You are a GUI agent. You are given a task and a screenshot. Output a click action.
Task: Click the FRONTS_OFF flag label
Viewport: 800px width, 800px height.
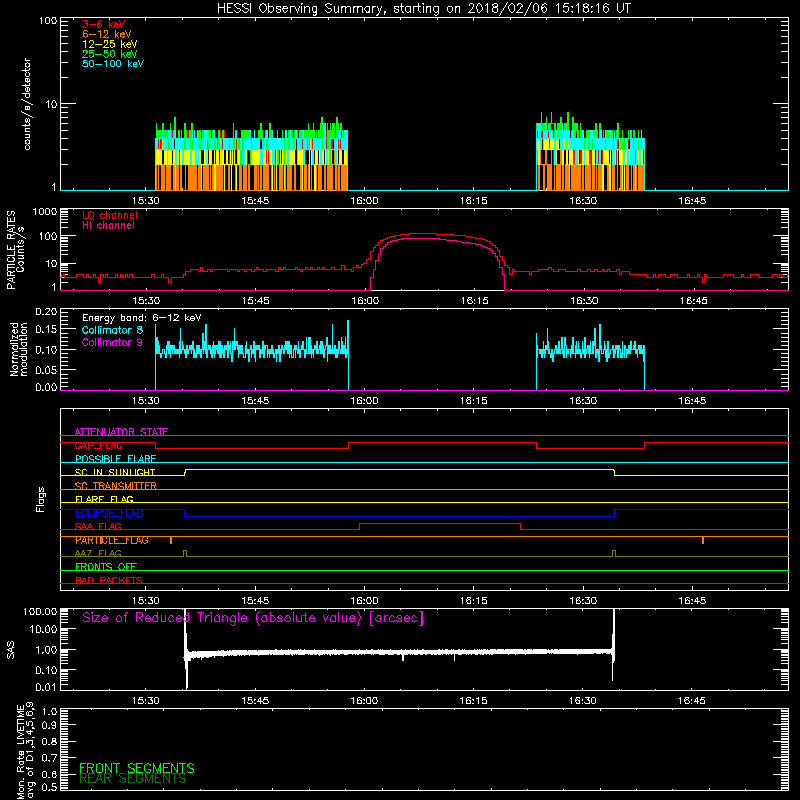click(106, 567)
